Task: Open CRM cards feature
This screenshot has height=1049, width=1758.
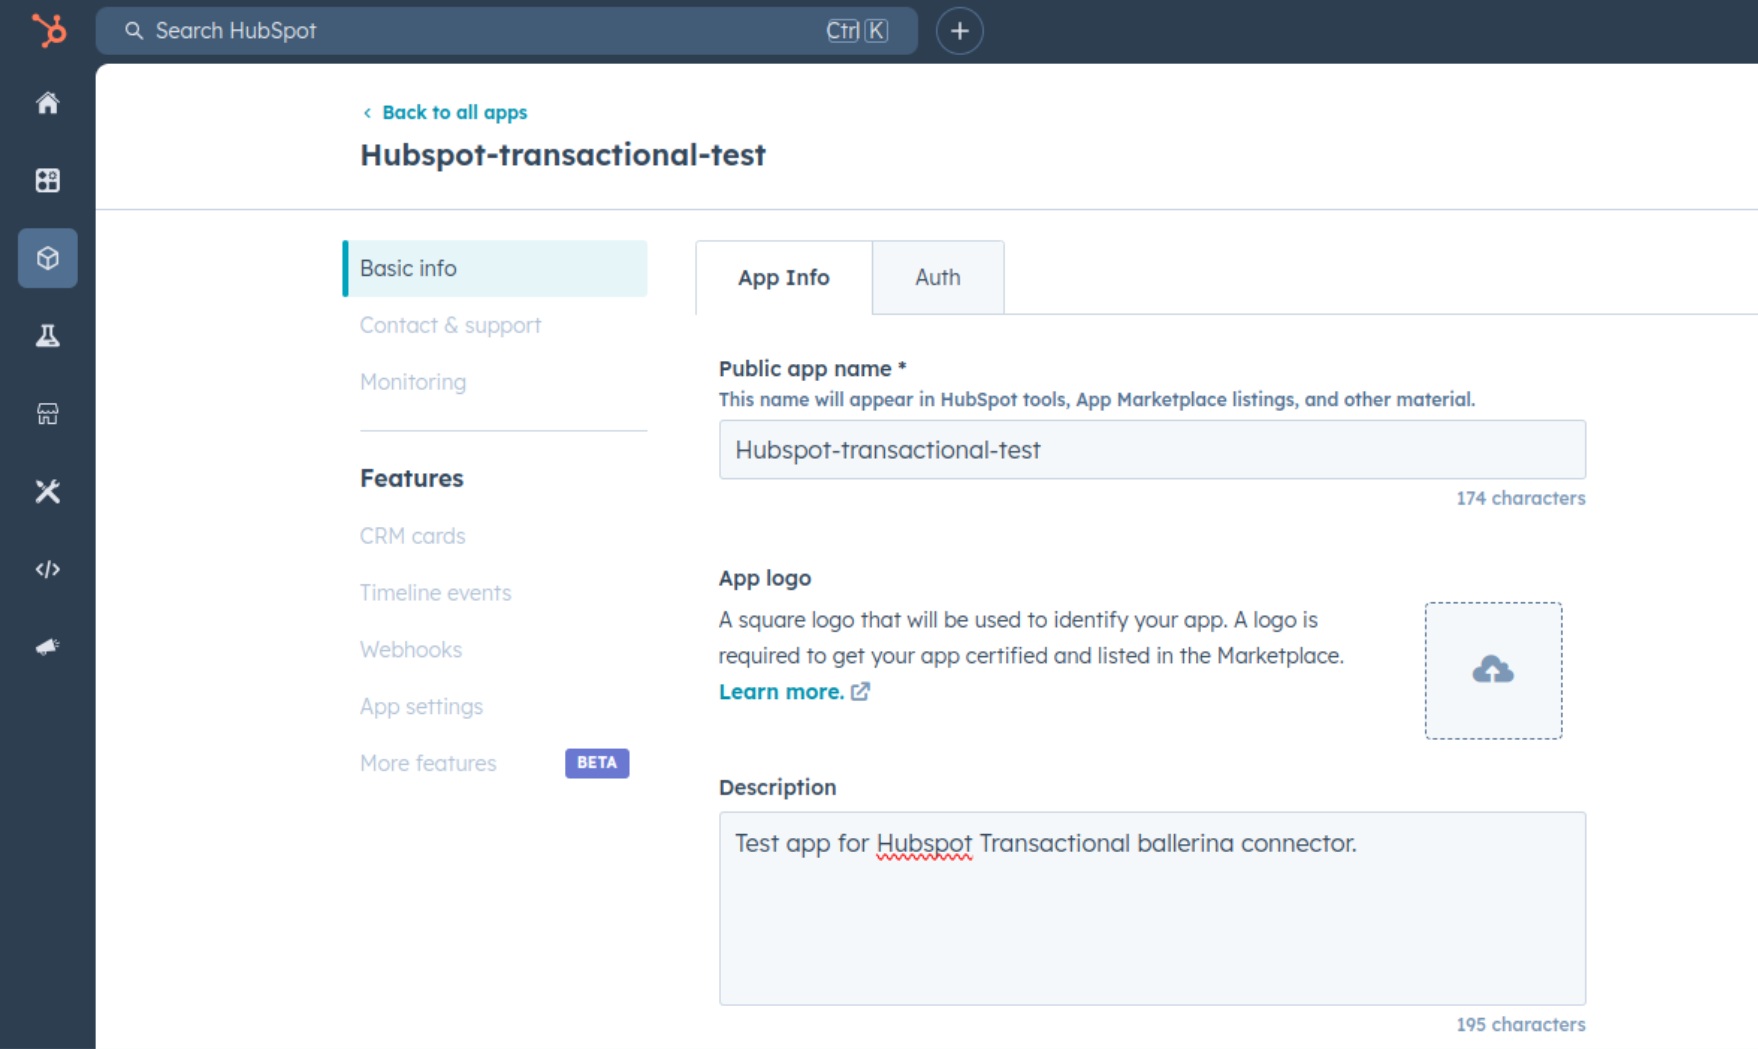Action: 412,536
